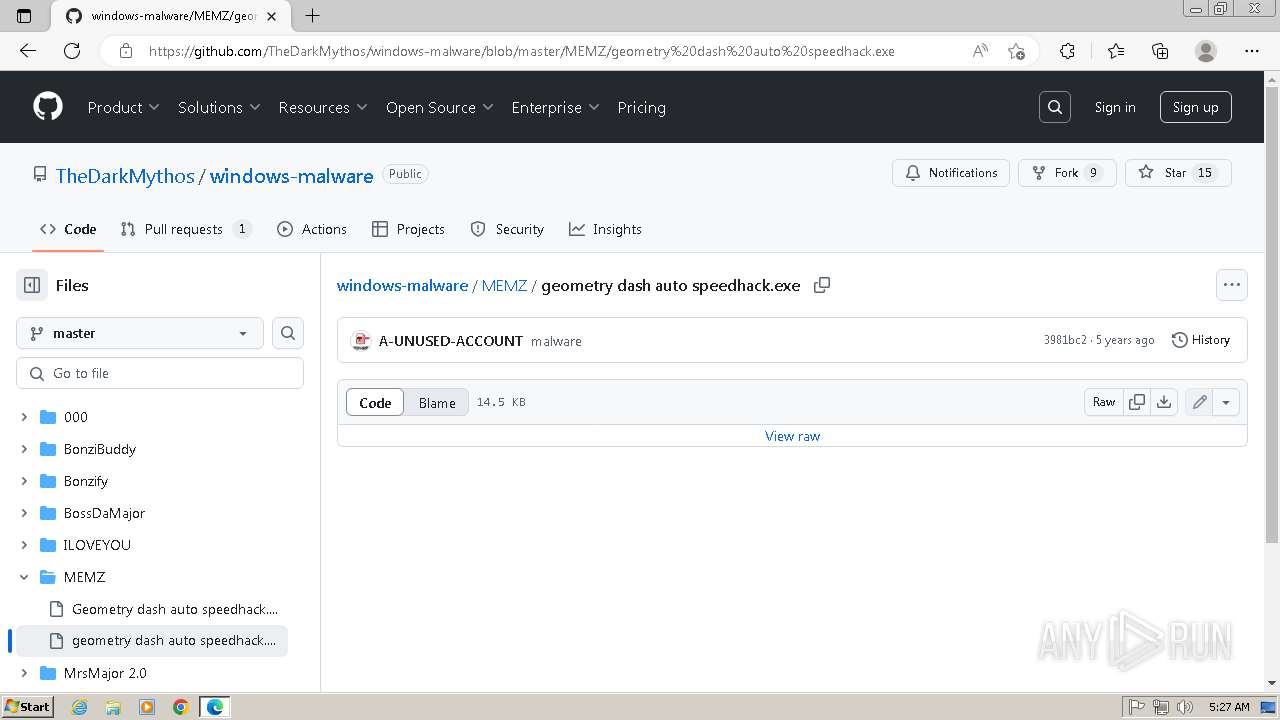Expand the ILOVEYOU folder chevron

pyautogui.click(x=24, y=545)
